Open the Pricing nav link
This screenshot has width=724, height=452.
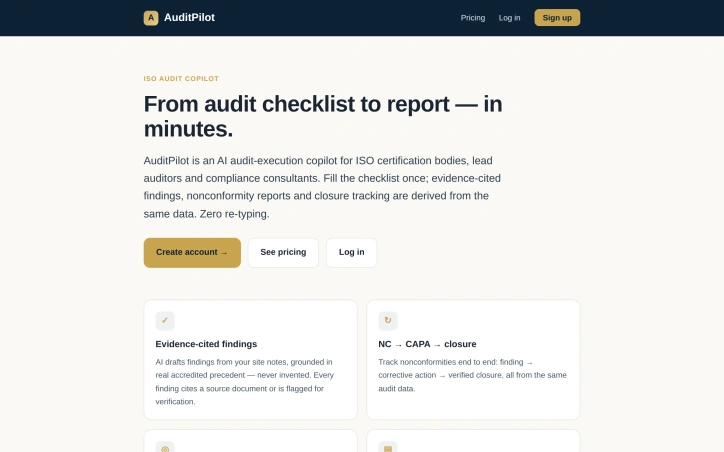473,18
